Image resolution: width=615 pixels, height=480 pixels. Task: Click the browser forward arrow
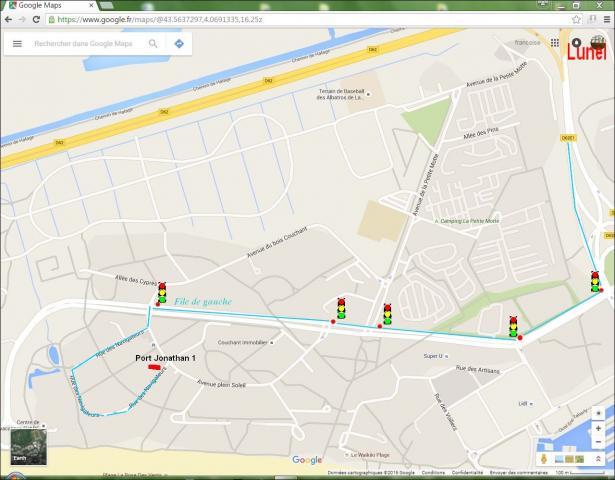click(x=22, y=19)
